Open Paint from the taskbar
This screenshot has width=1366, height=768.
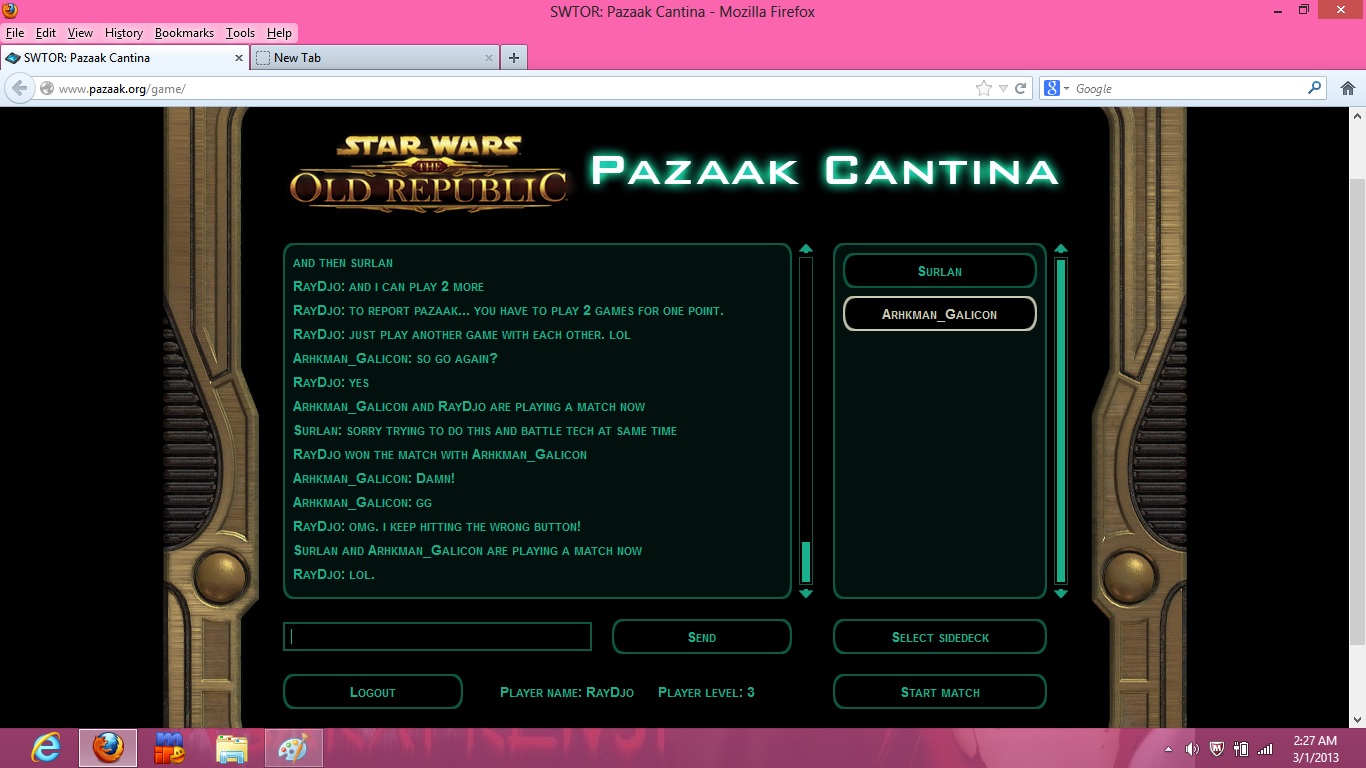point(293,748)
